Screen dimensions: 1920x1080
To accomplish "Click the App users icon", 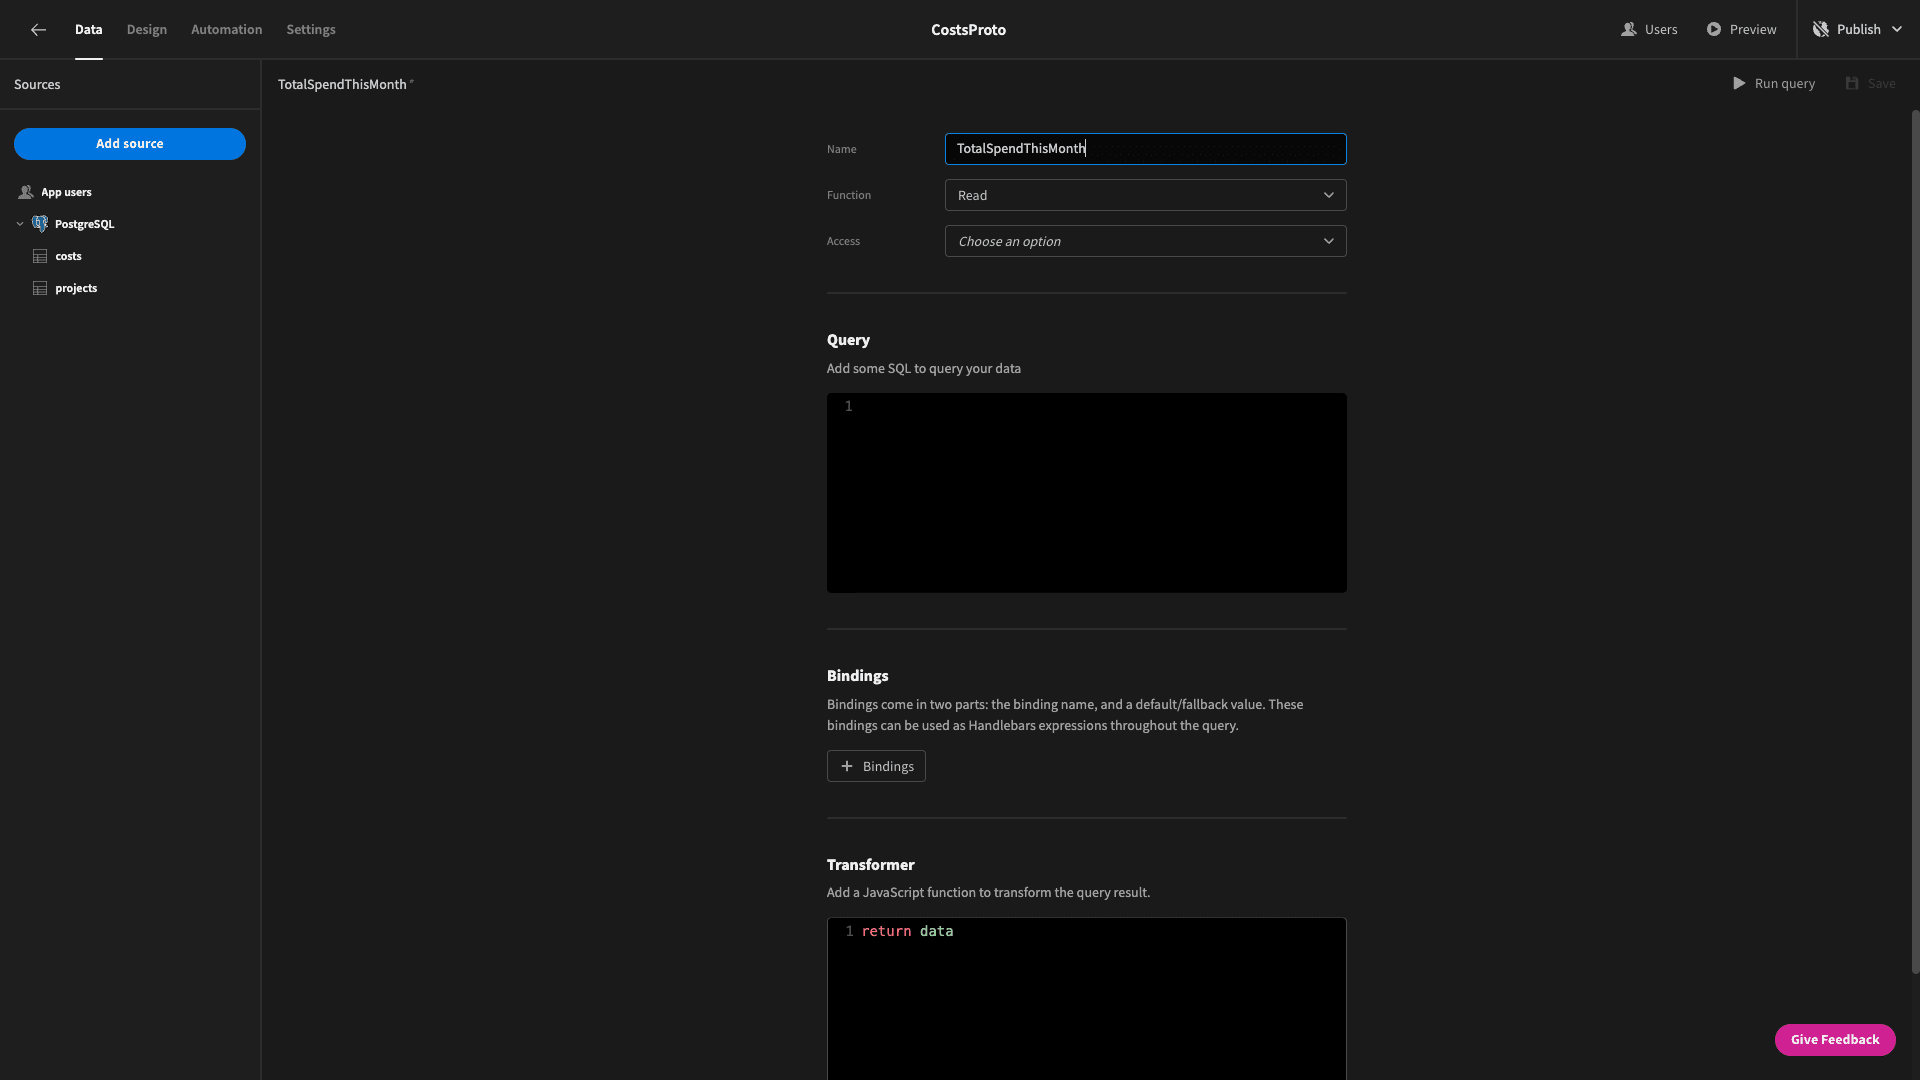I will [26, 193].
